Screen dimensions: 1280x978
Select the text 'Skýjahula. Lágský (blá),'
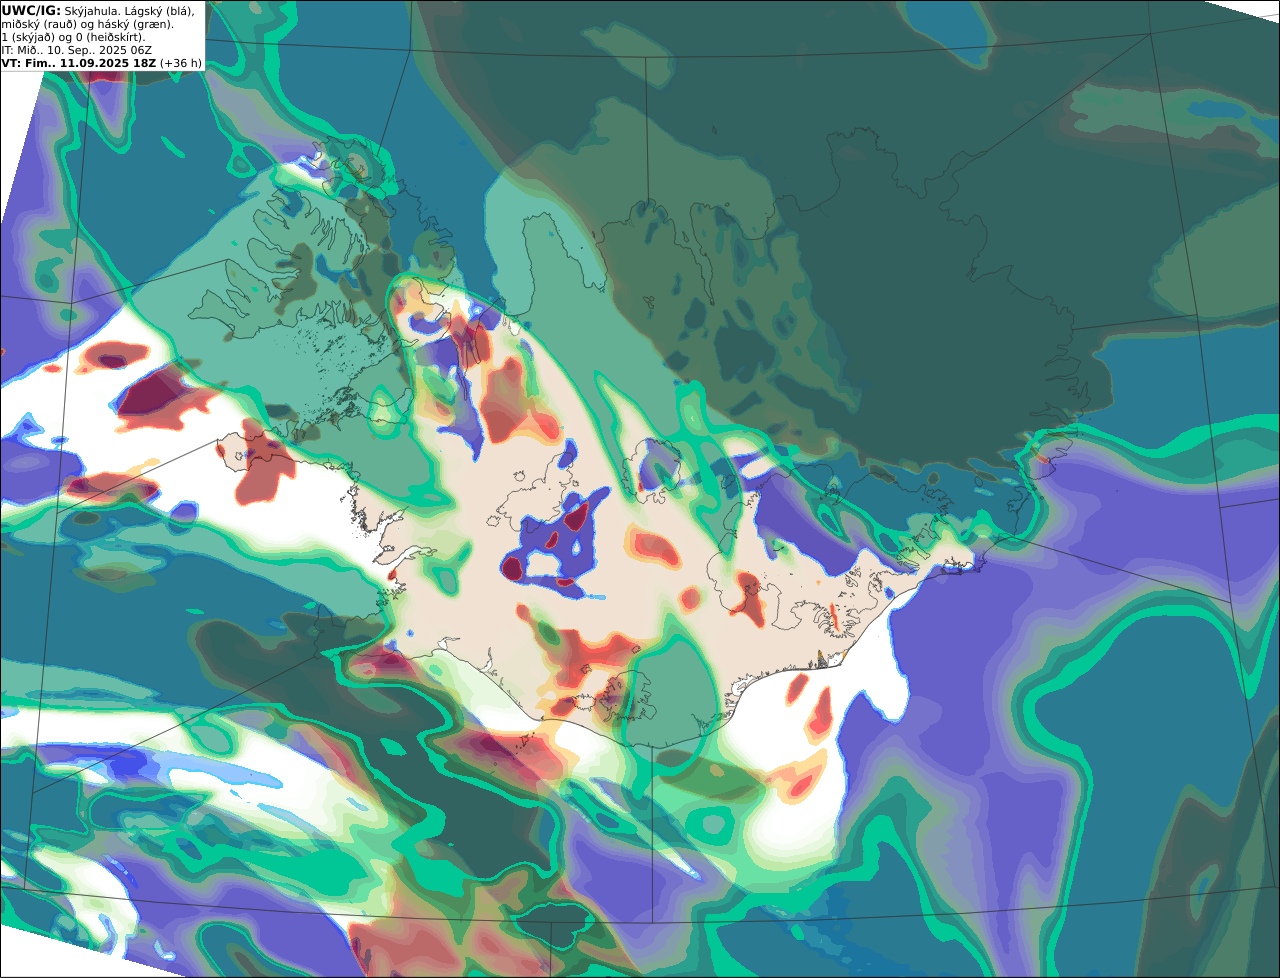coord(129,11)
